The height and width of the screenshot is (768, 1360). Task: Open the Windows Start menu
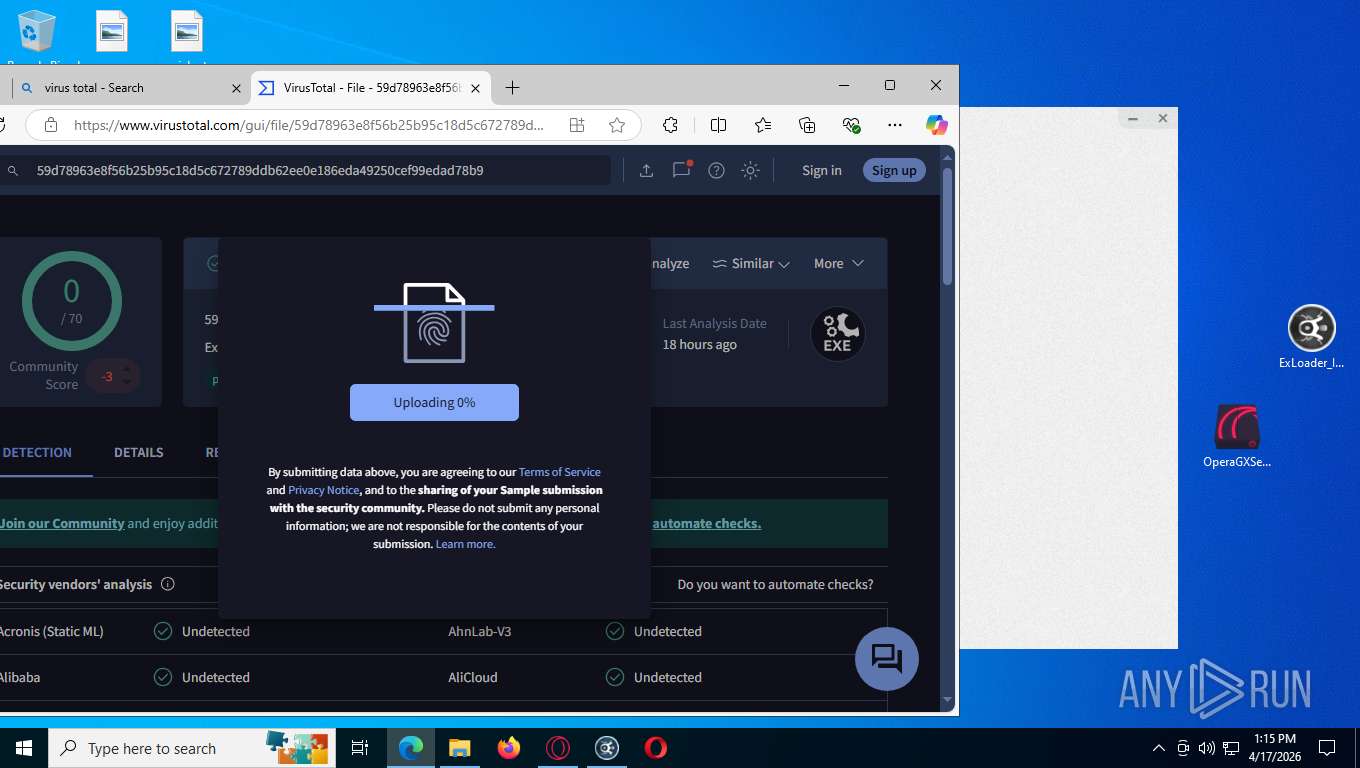pyautogui.click(x=24, y=748)
